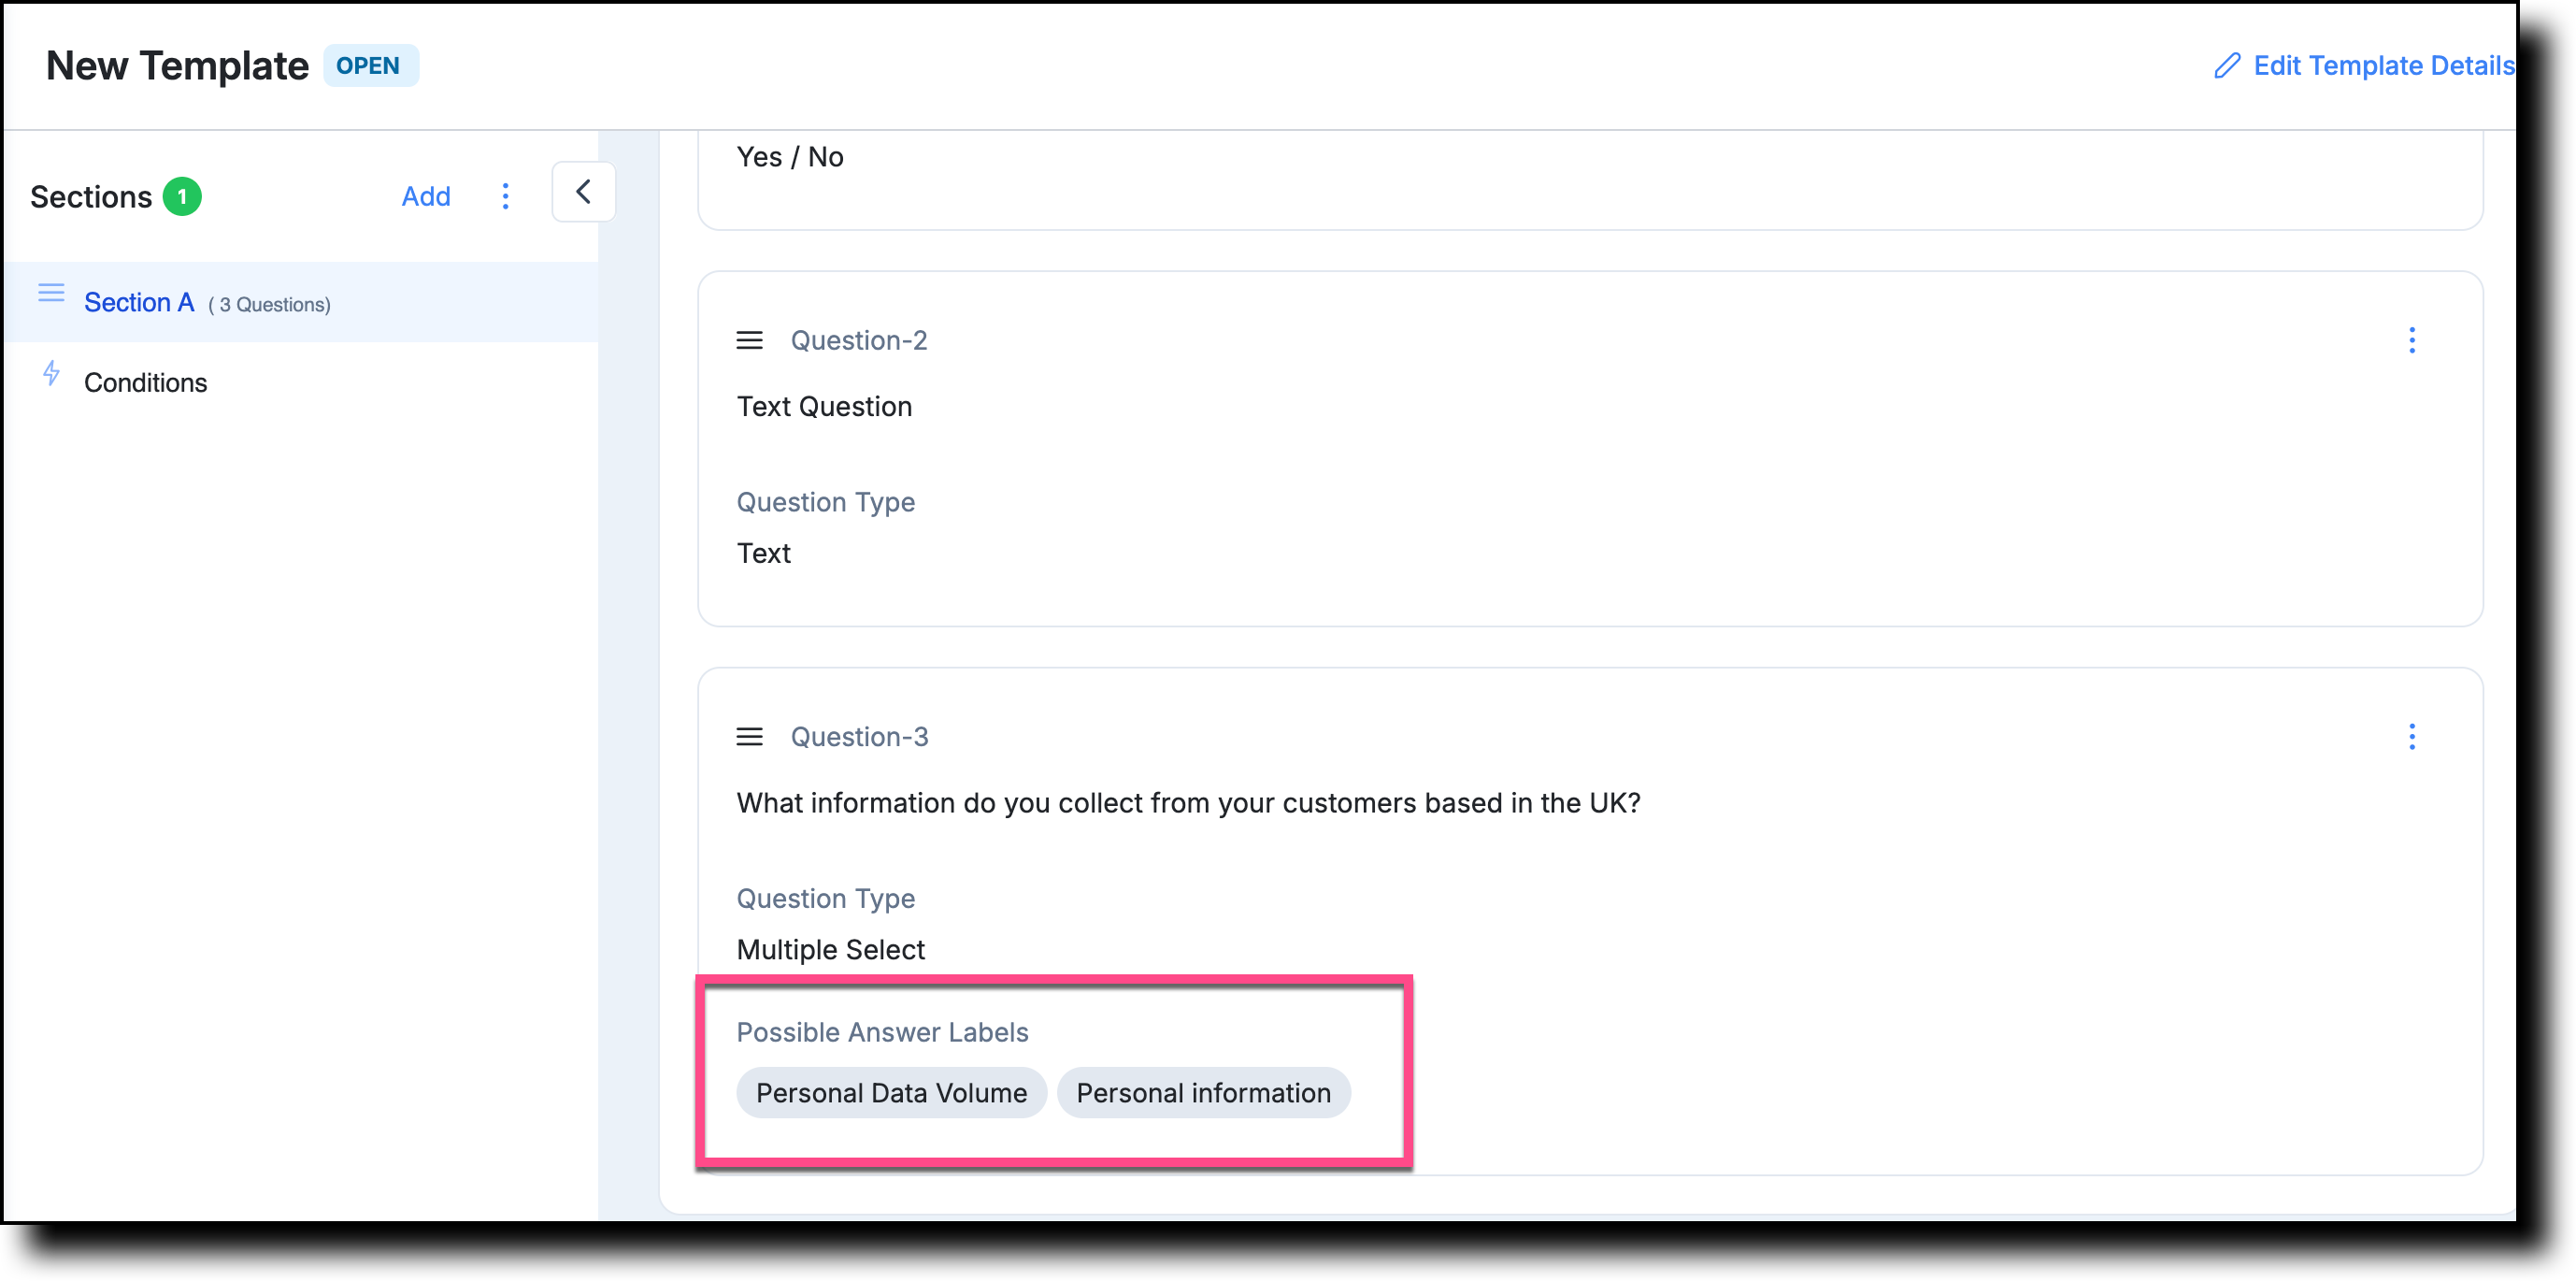
Task: Click the OPEN status badge
Action: (370, 65)
